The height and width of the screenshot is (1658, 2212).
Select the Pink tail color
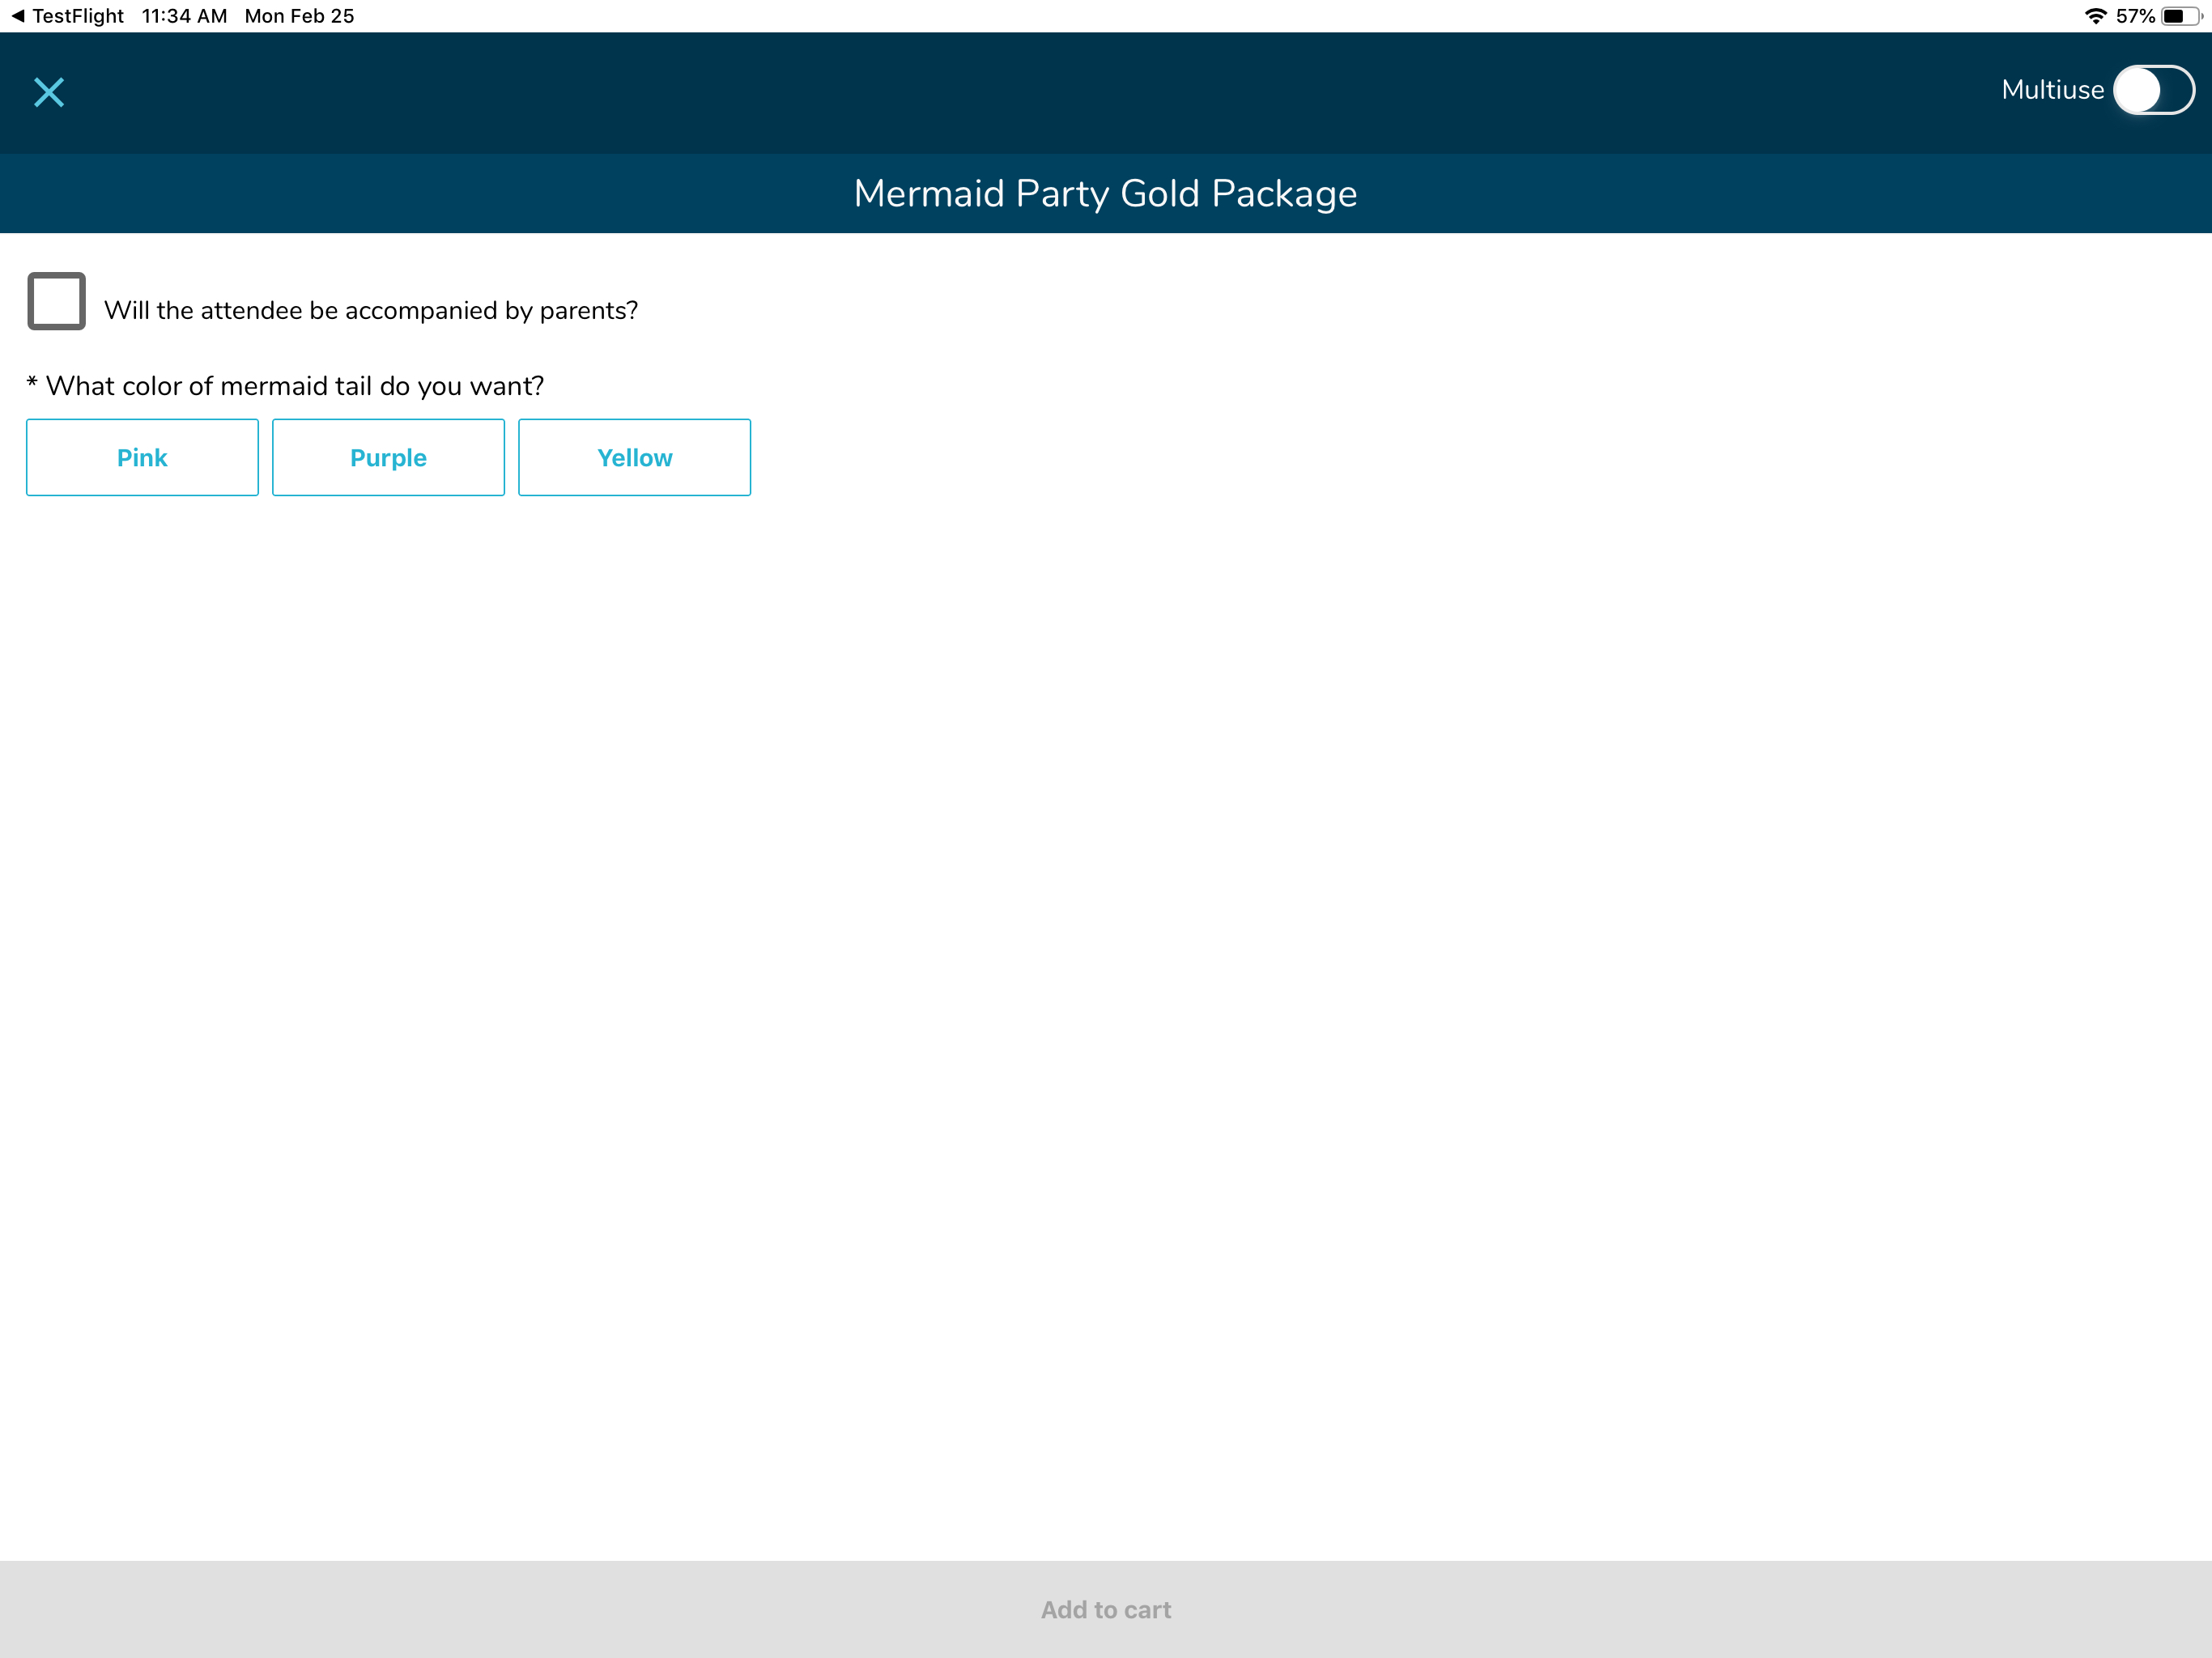click(x=142, y=457)
